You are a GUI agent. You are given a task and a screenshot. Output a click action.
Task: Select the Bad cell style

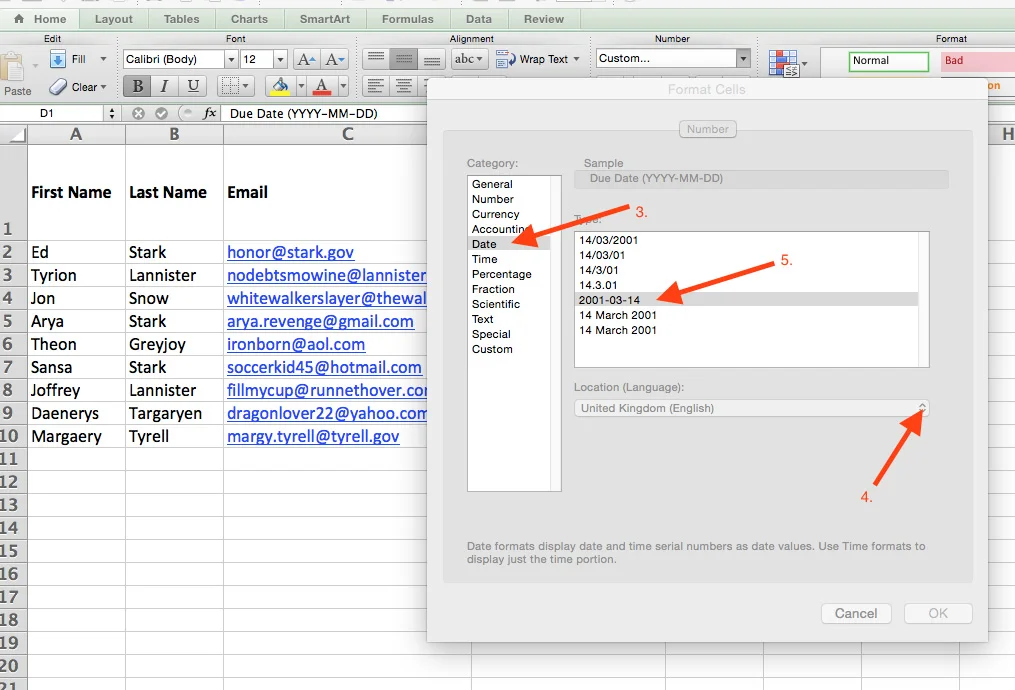tap(977, 61)
